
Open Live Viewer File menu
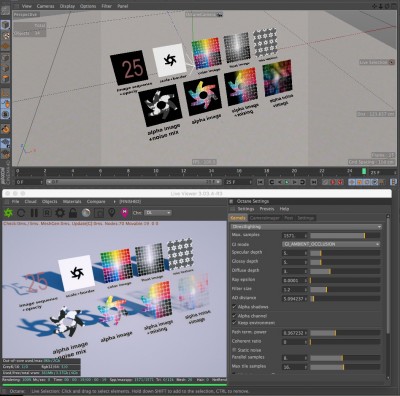pos(15,202)
